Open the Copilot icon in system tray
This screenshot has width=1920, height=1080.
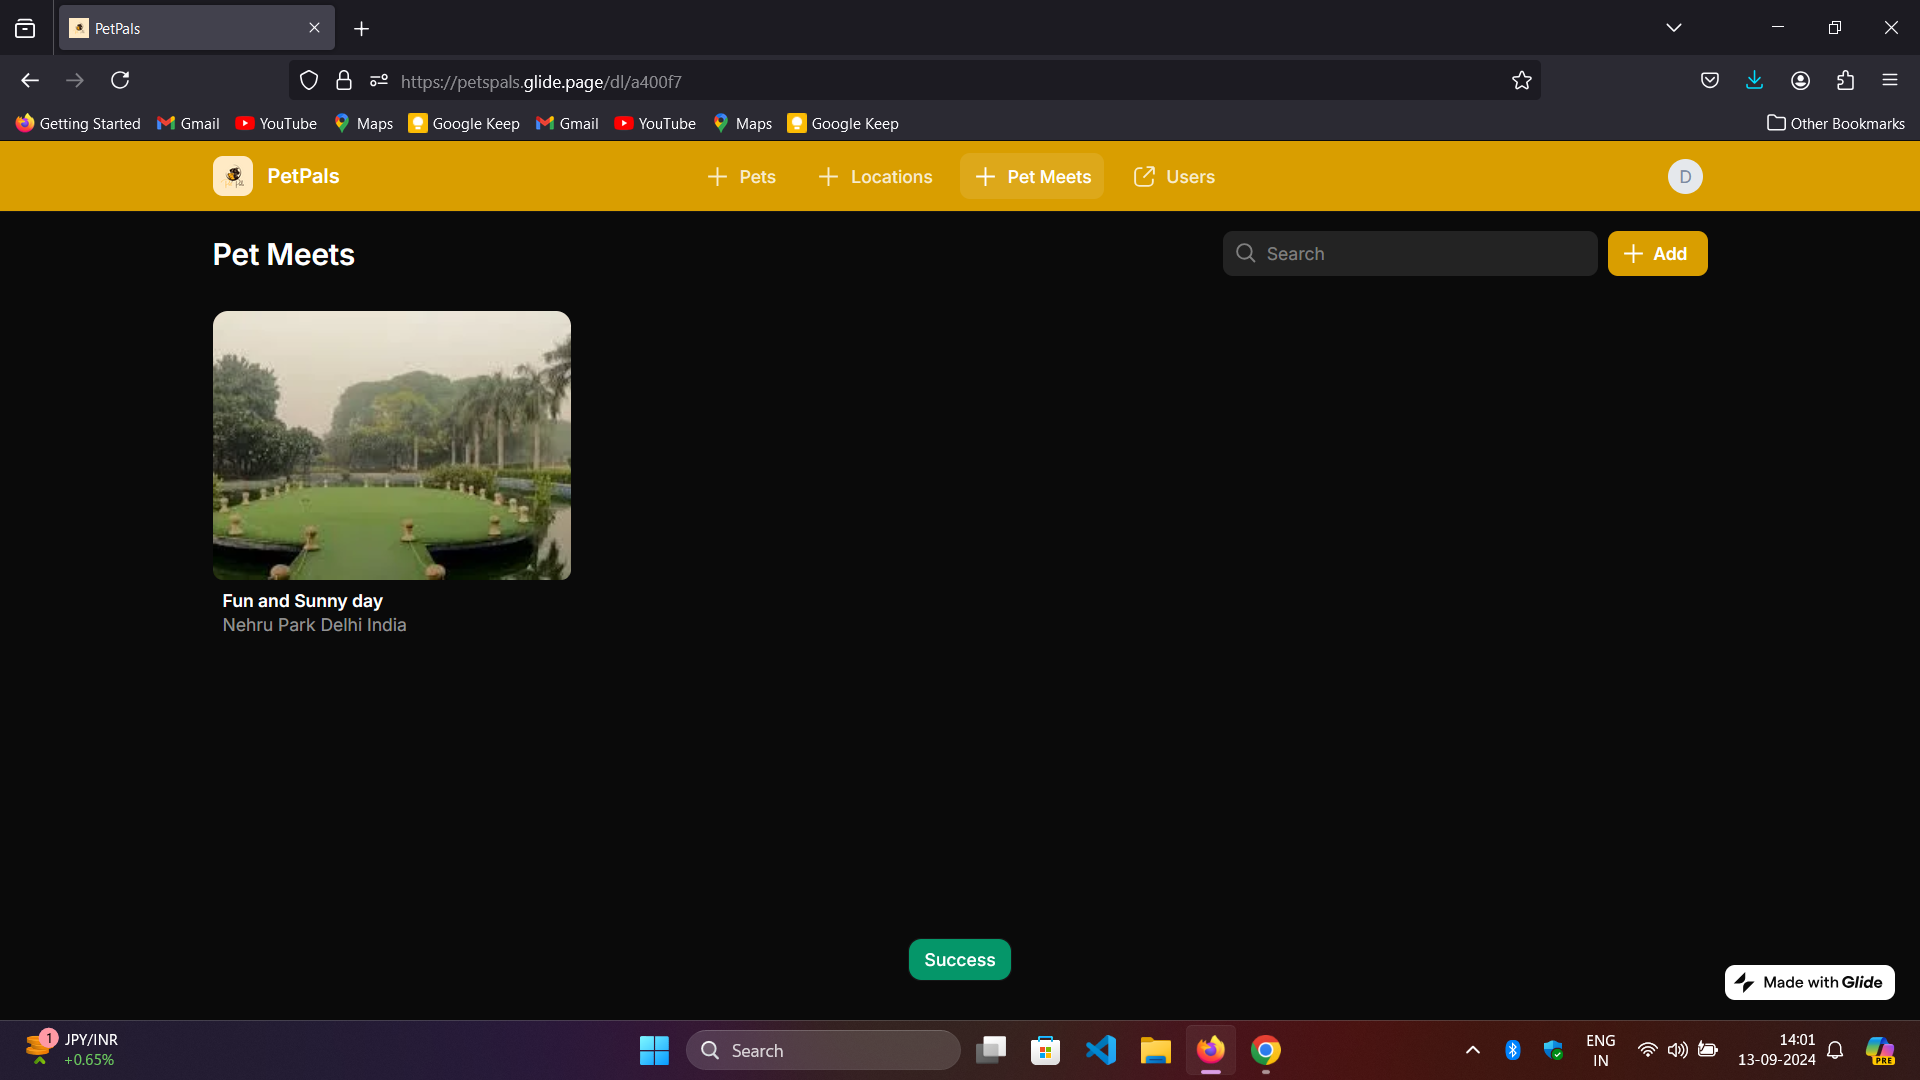[x=1882, y=1050]
